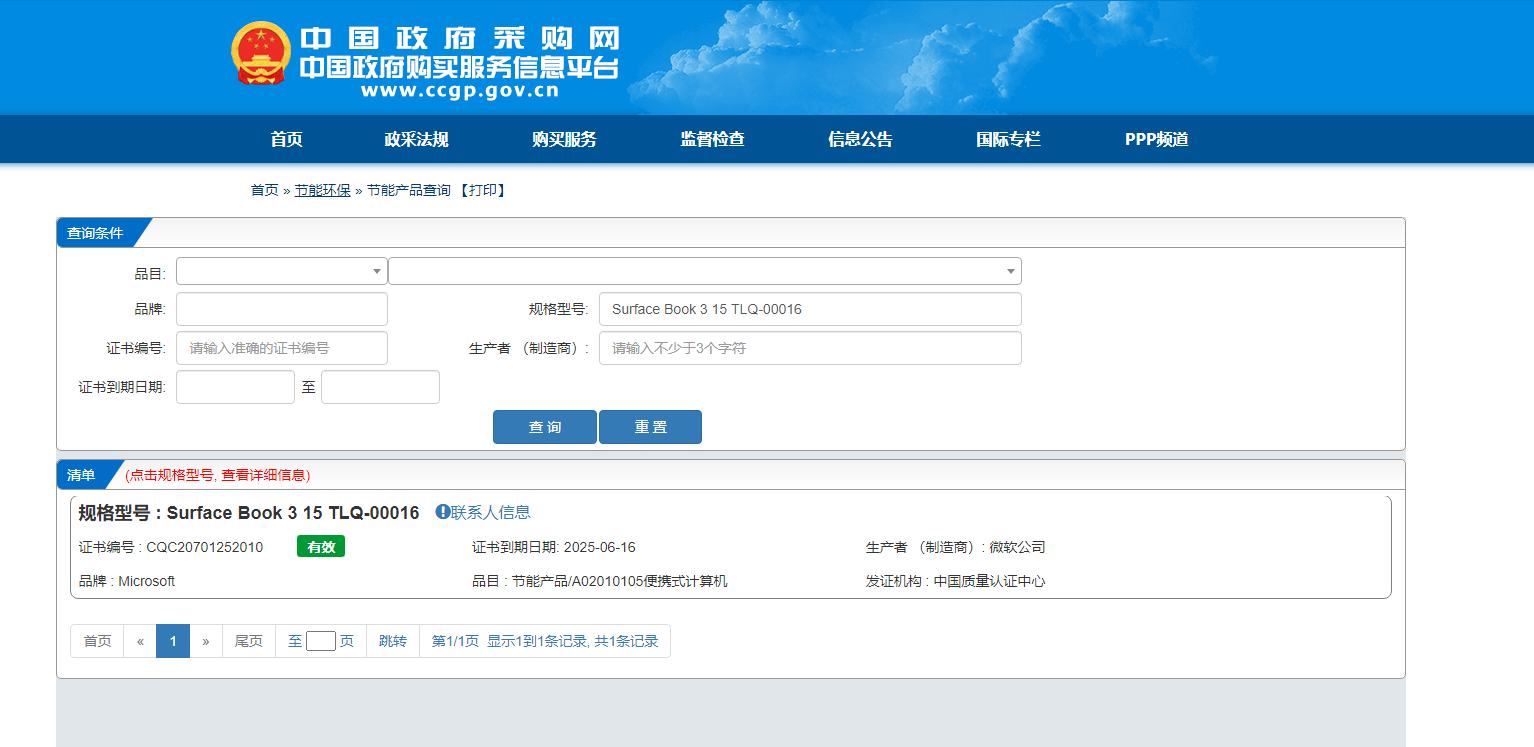
Task: Focus the 品牌 input field
Action: coord(282,309)
